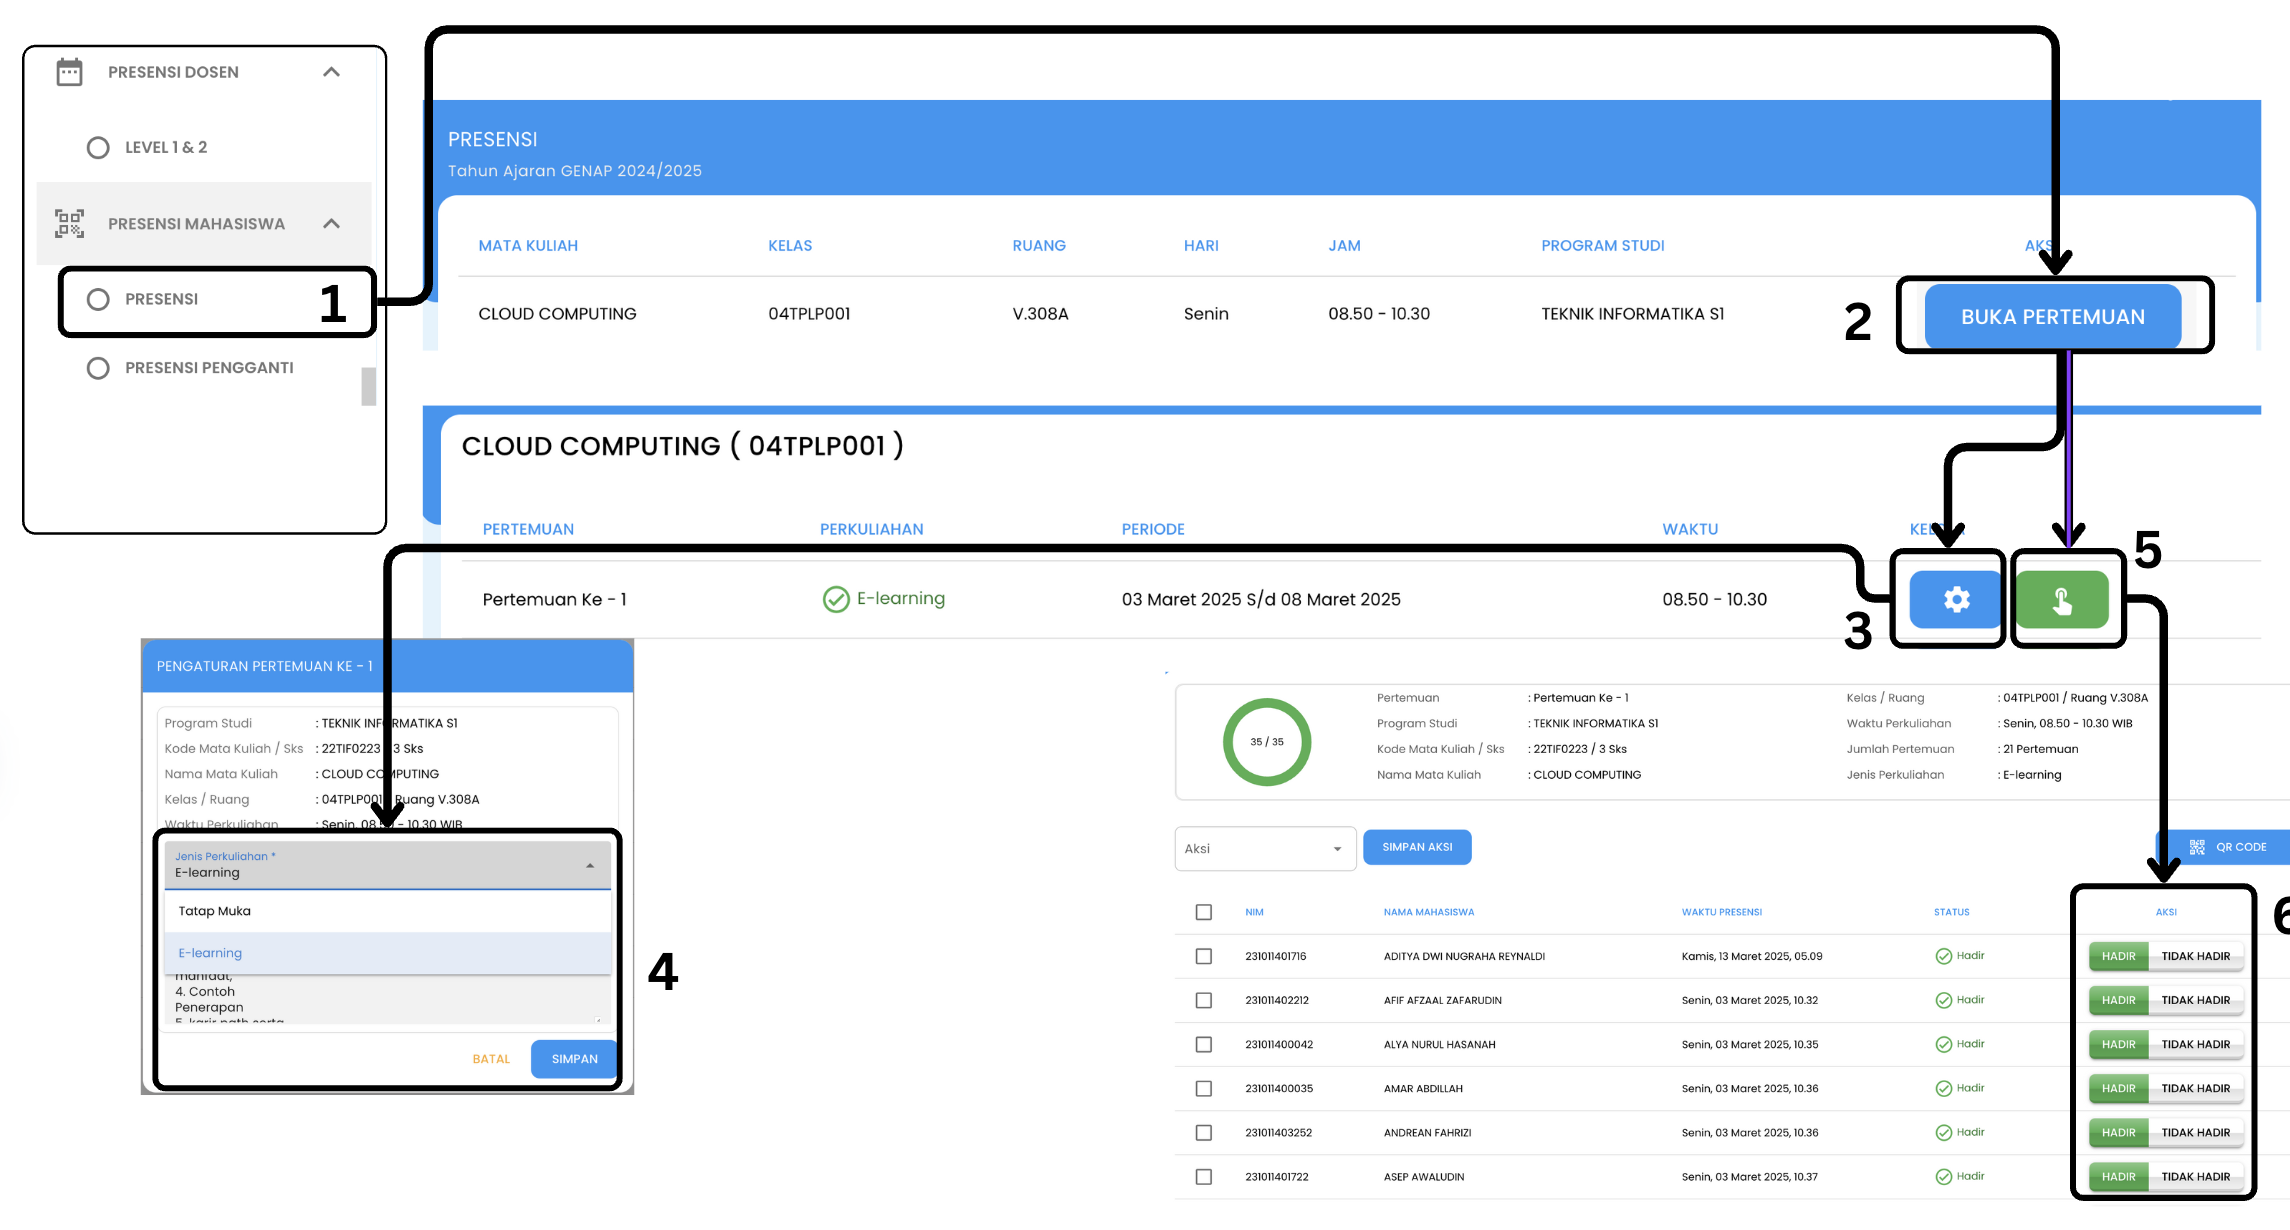
Task: Collapse the Presensi Dosen section chevron
Action: pyautogui.click(x=332, y=72)
